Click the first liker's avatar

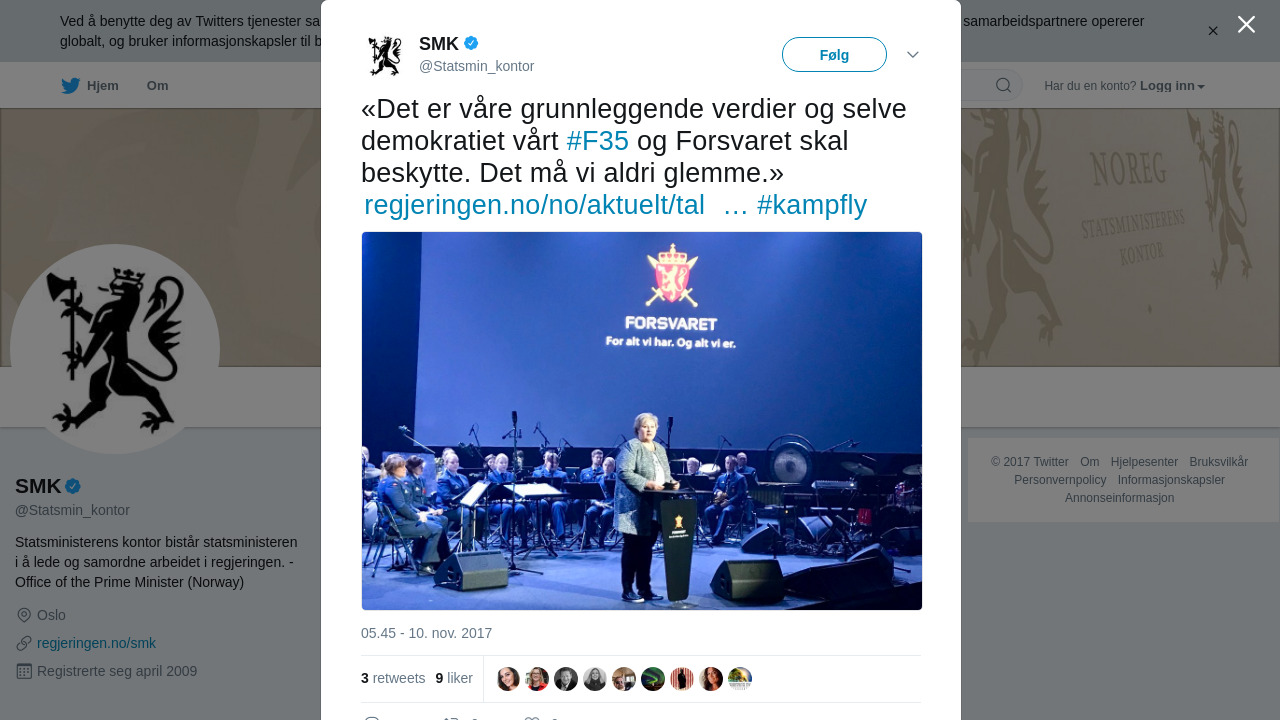click(508, 679)
